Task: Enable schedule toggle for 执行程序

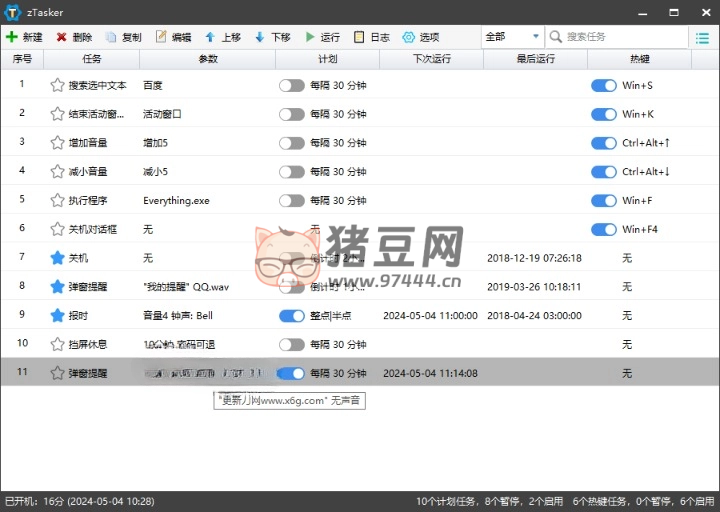Action: [x=292, y=201]
